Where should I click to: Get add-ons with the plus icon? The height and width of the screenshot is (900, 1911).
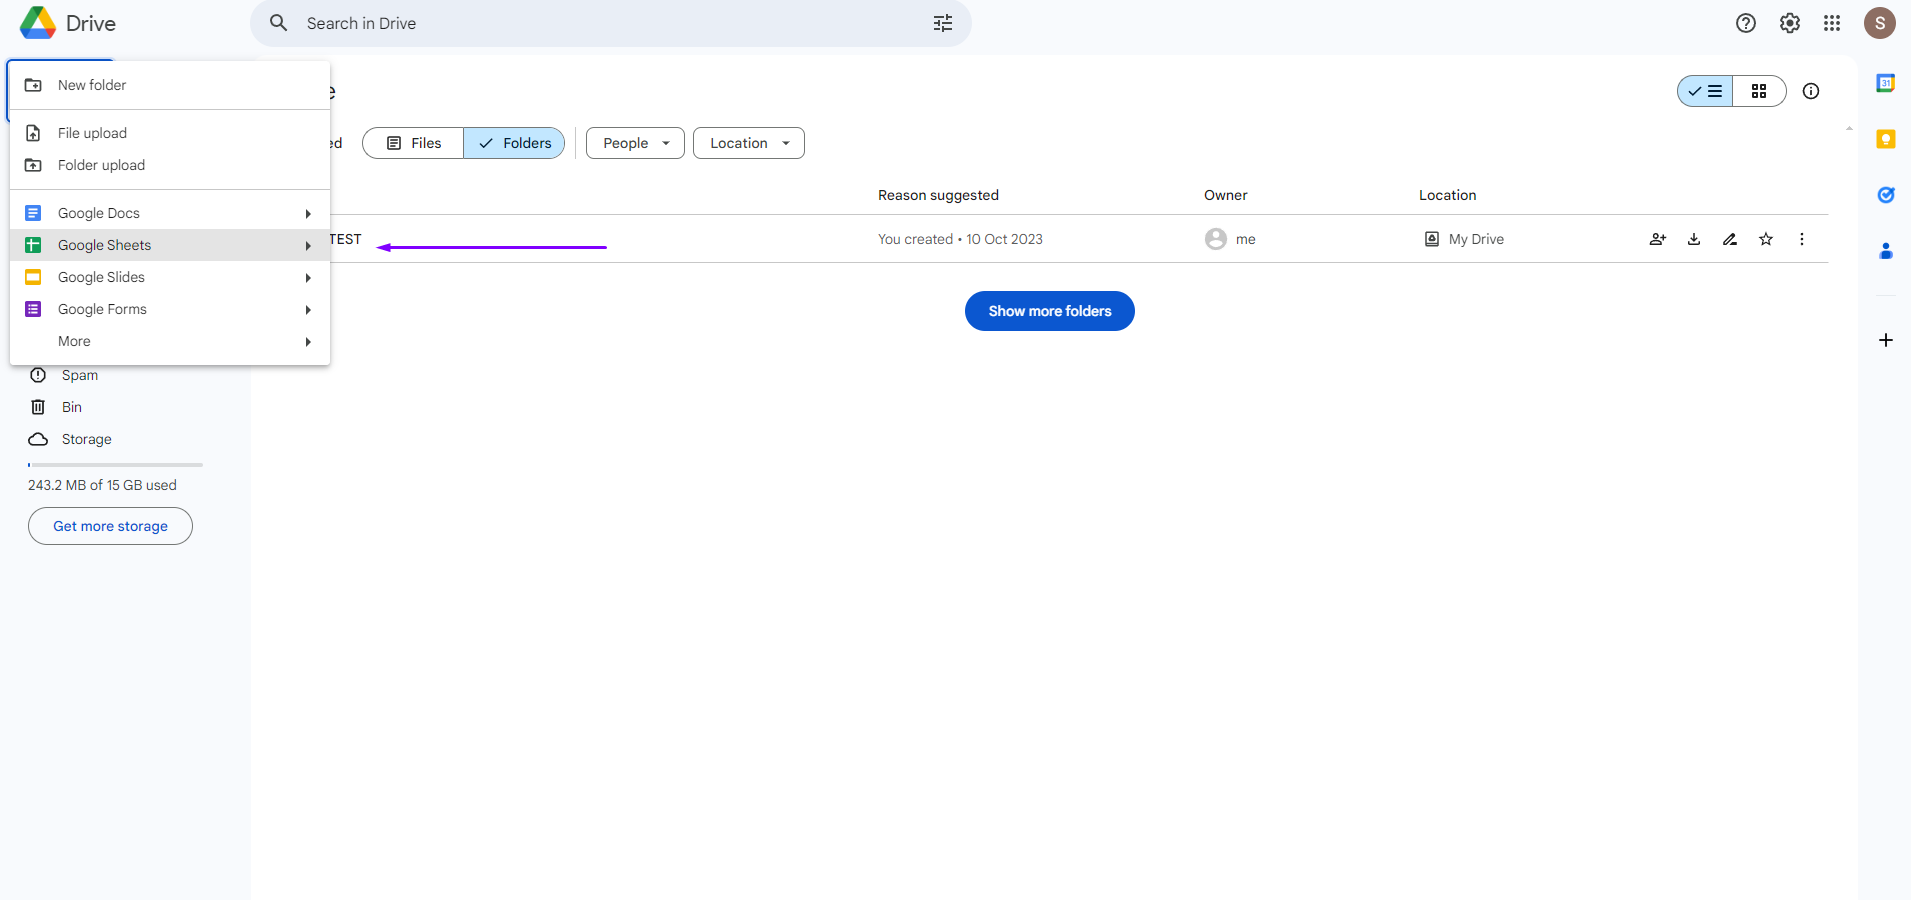click(1886, 340)
